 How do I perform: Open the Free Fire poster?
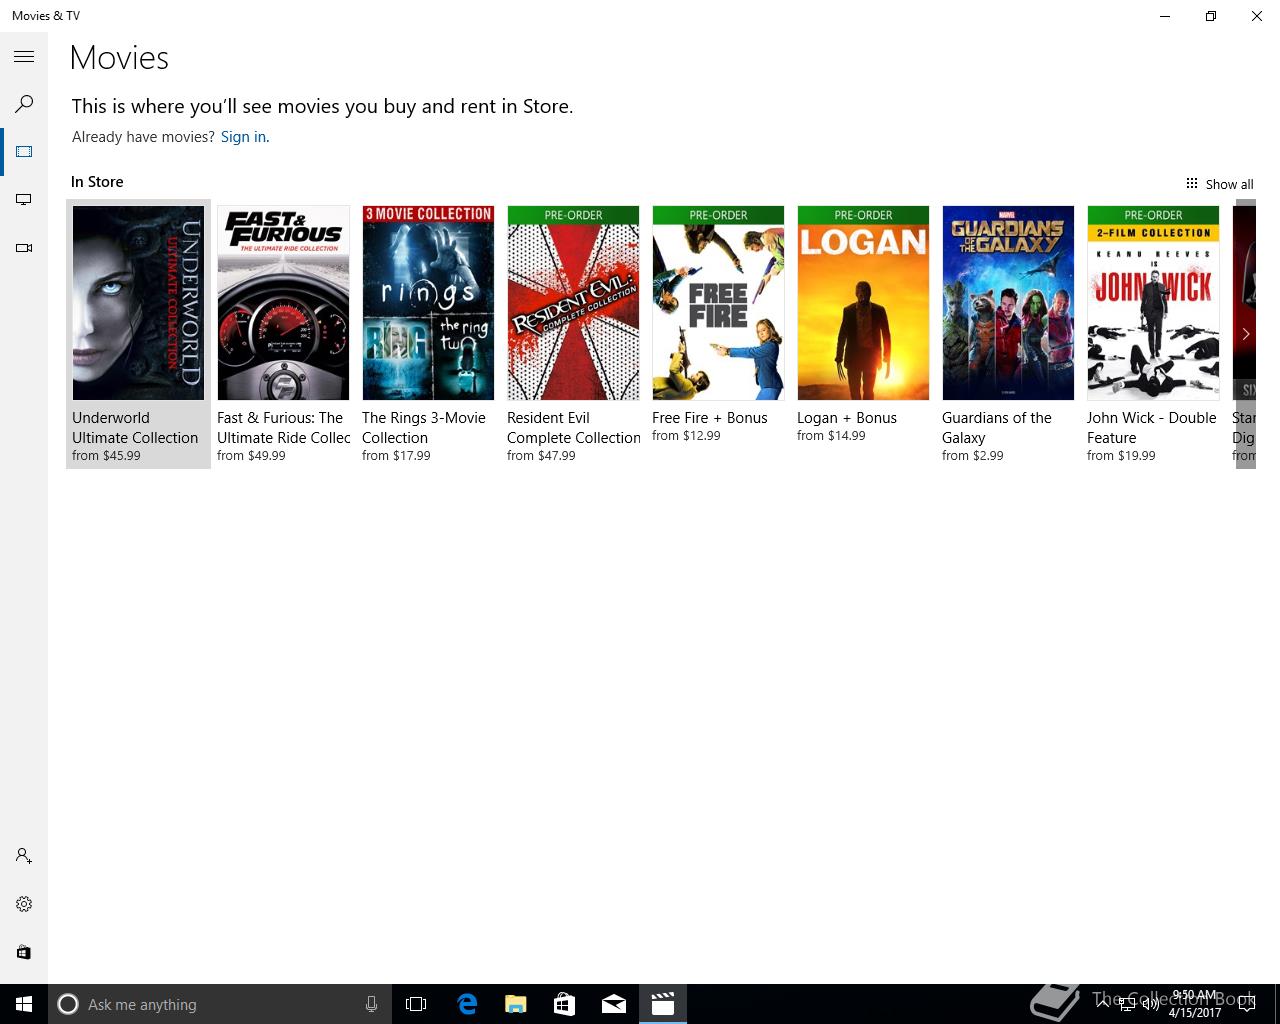(718, 303)
